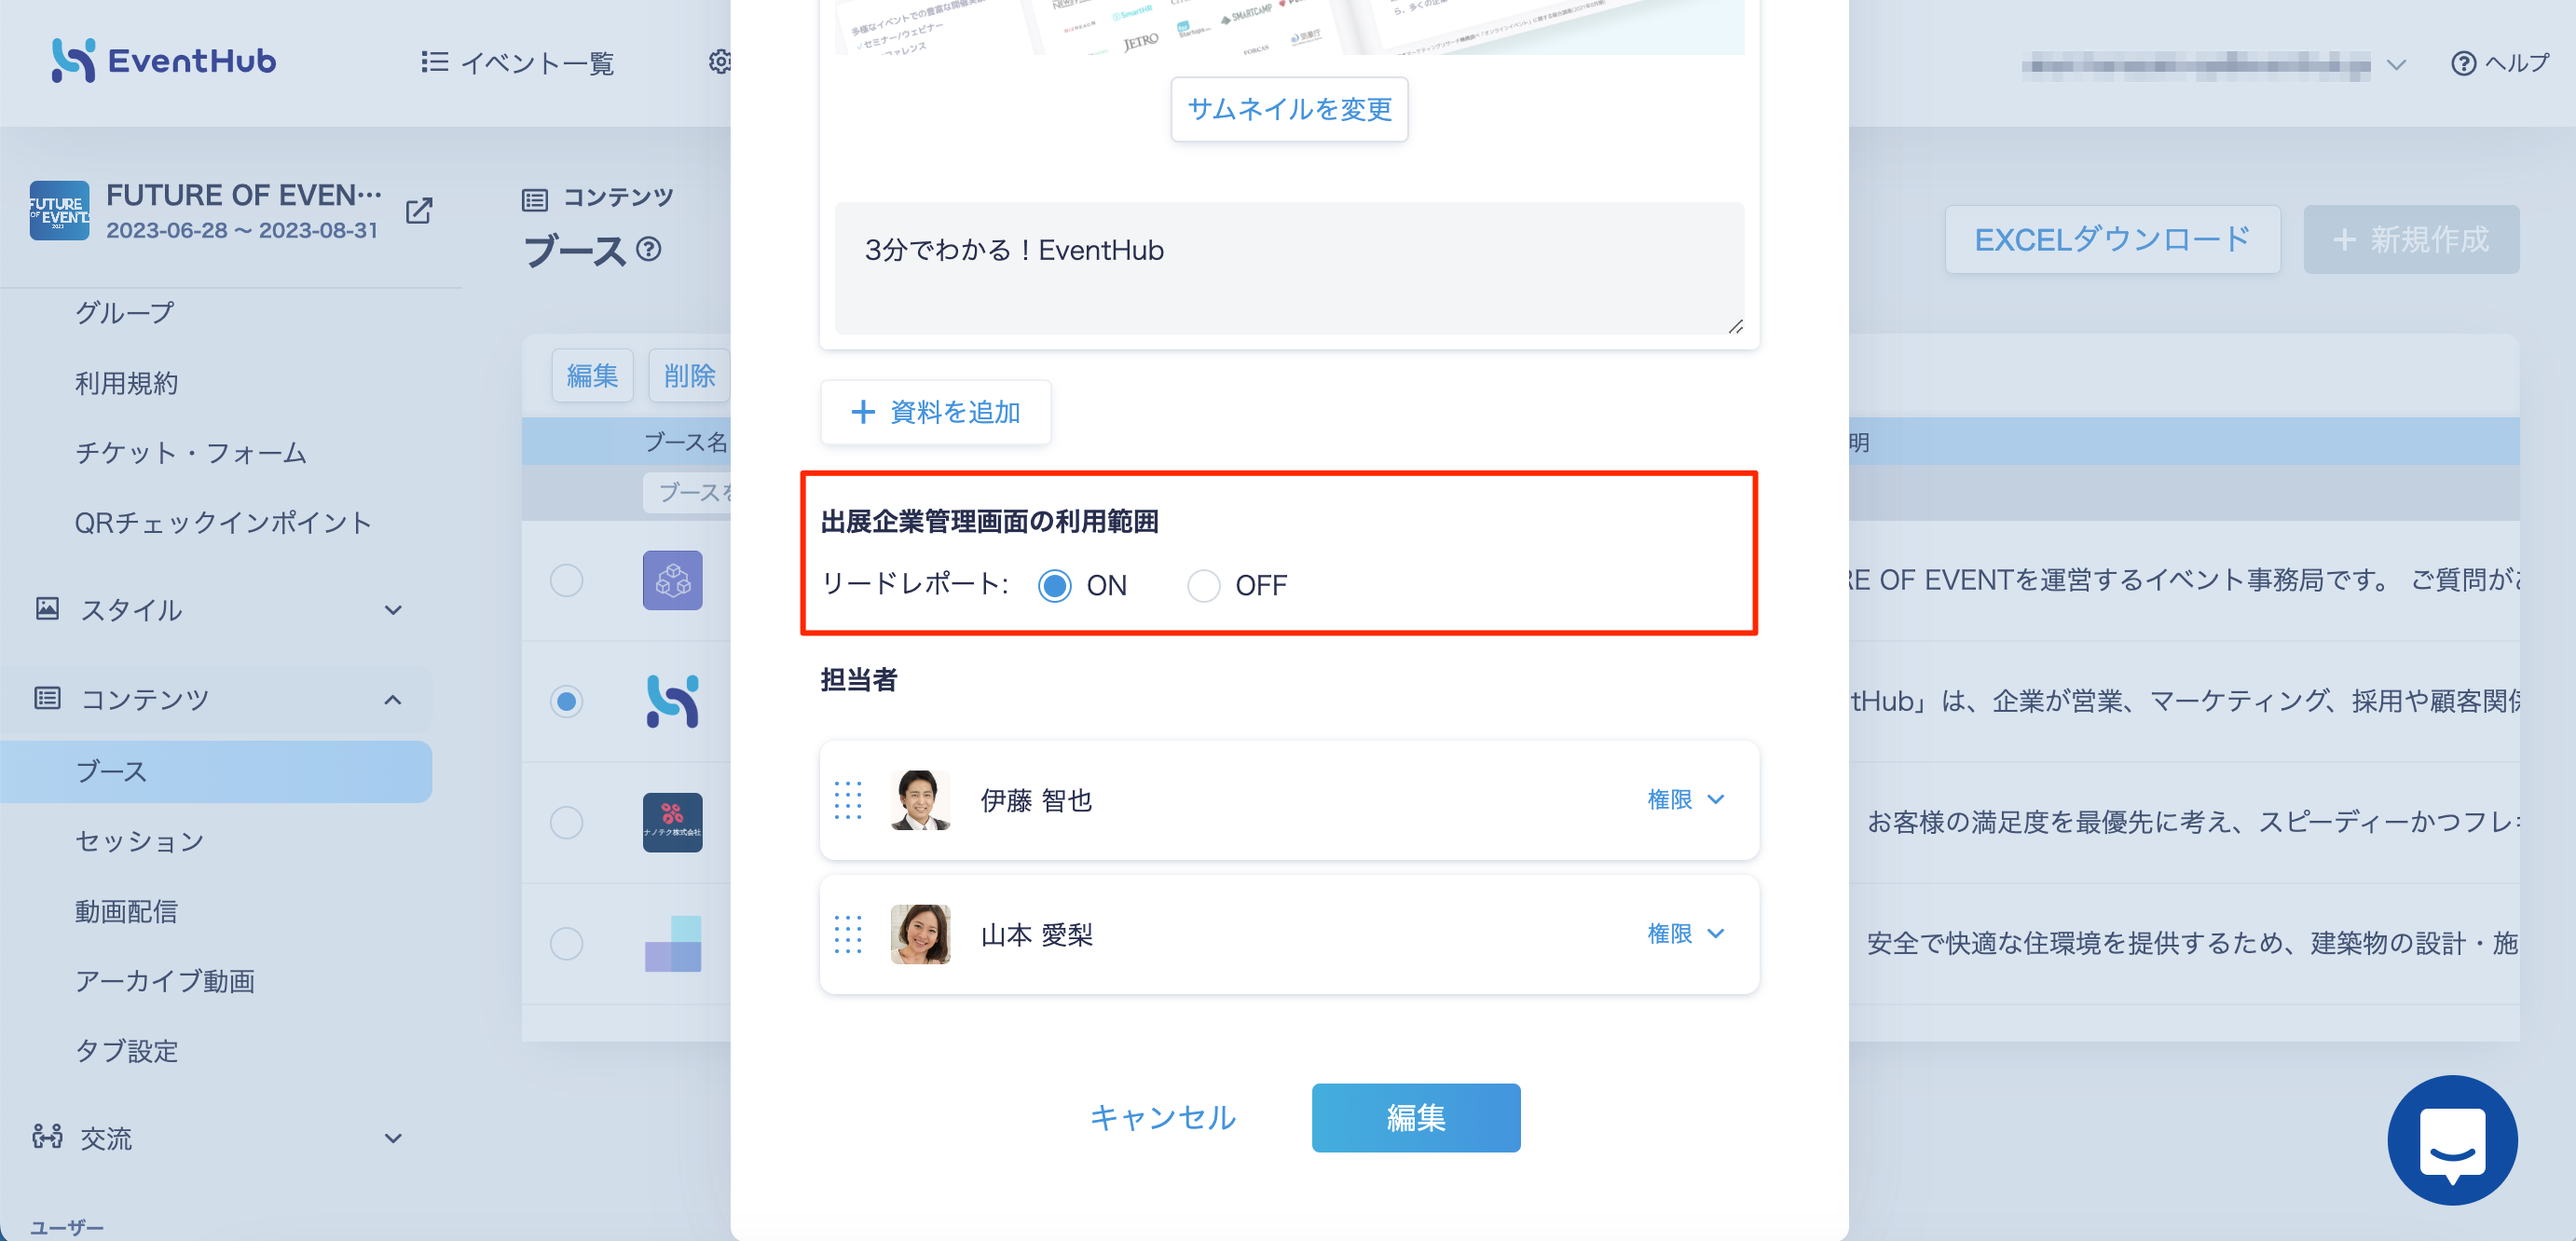Select the first booth row radio button
2576x1241 pixels.
[566, 580]
